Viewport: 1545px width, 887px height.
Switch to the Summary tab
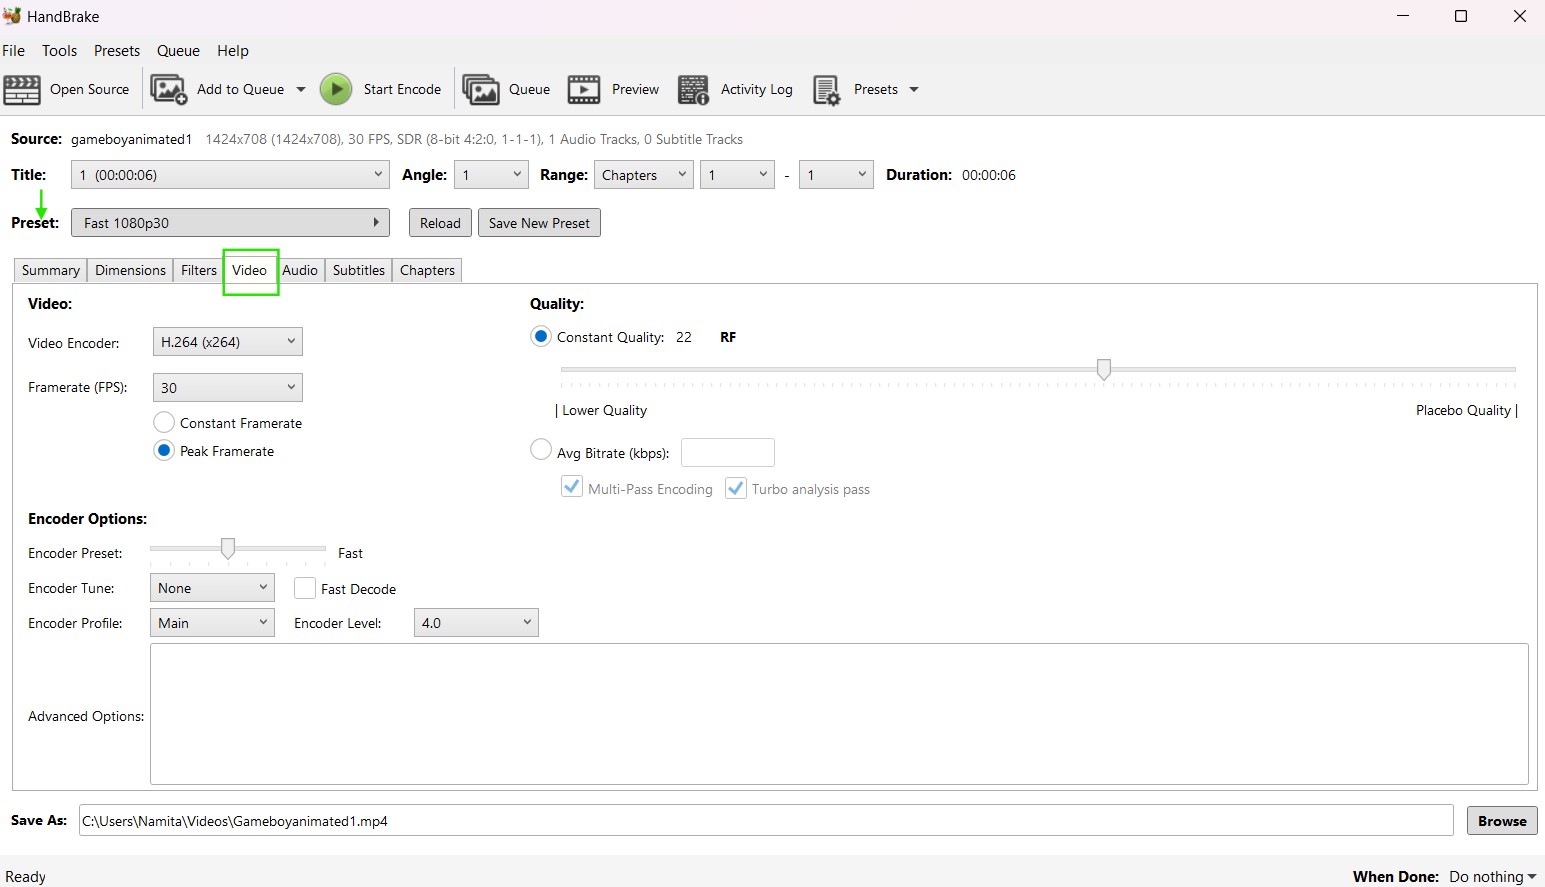(51, 270)
